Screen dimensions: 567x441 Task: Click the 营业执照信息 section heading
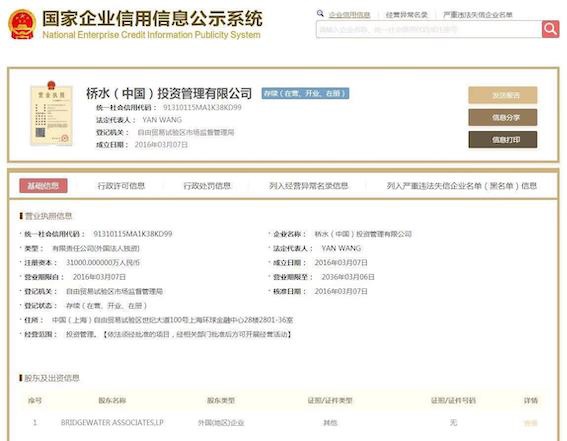pyautogui.click(x=48, y=216)
